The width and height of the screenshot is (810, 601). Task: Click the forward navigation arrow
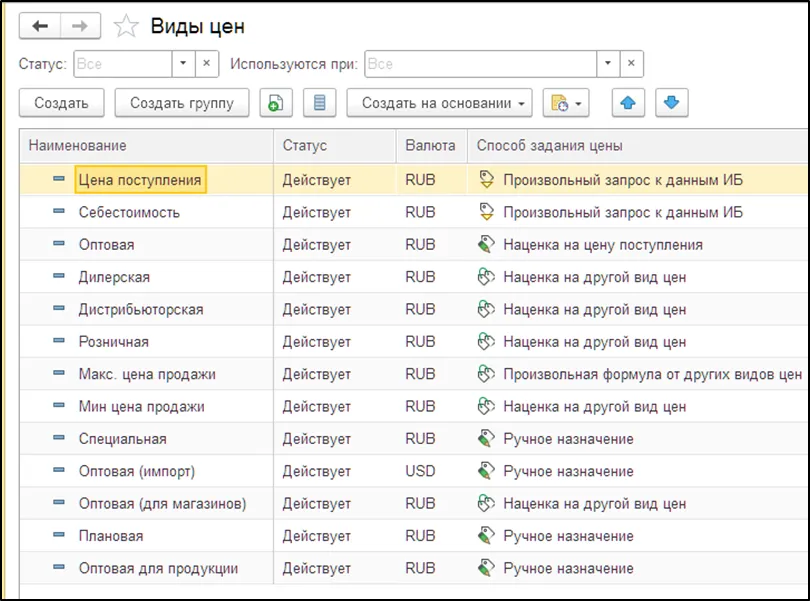[81, 27]
